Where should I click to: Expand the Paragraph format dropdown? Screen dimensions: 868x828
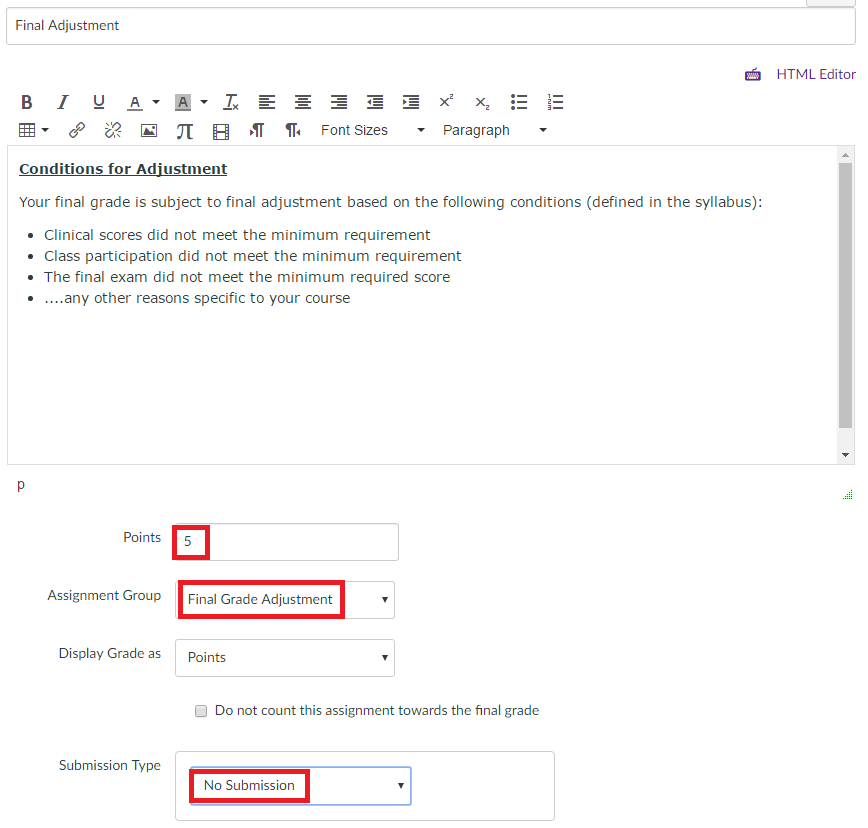[x=495, y=130]
